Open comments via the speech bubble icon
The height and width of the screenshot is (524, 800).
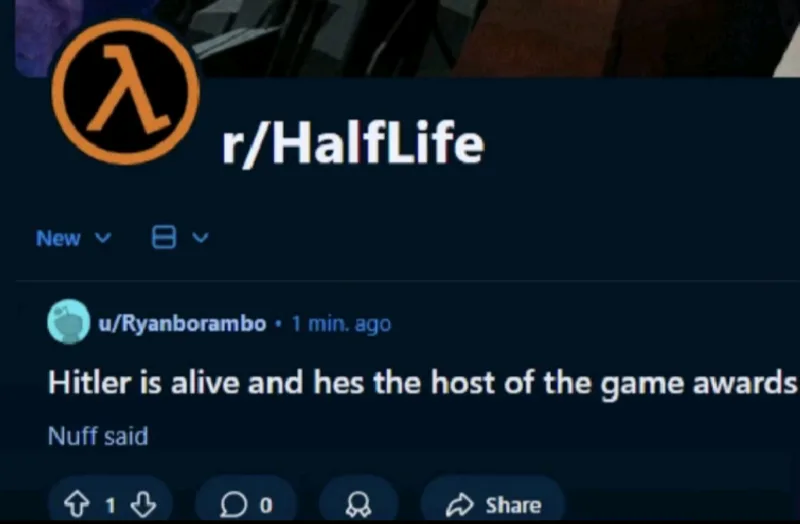pos(233,505)
